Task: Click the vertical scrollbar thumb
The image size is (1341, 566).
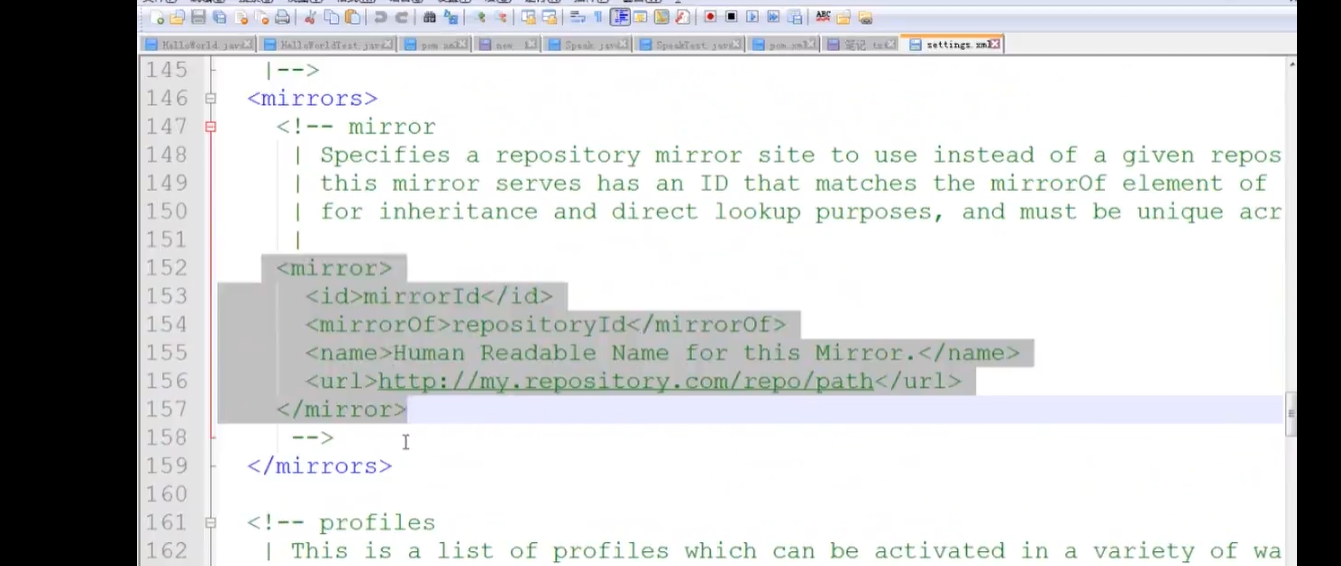Action: (x=1290, y=413)
